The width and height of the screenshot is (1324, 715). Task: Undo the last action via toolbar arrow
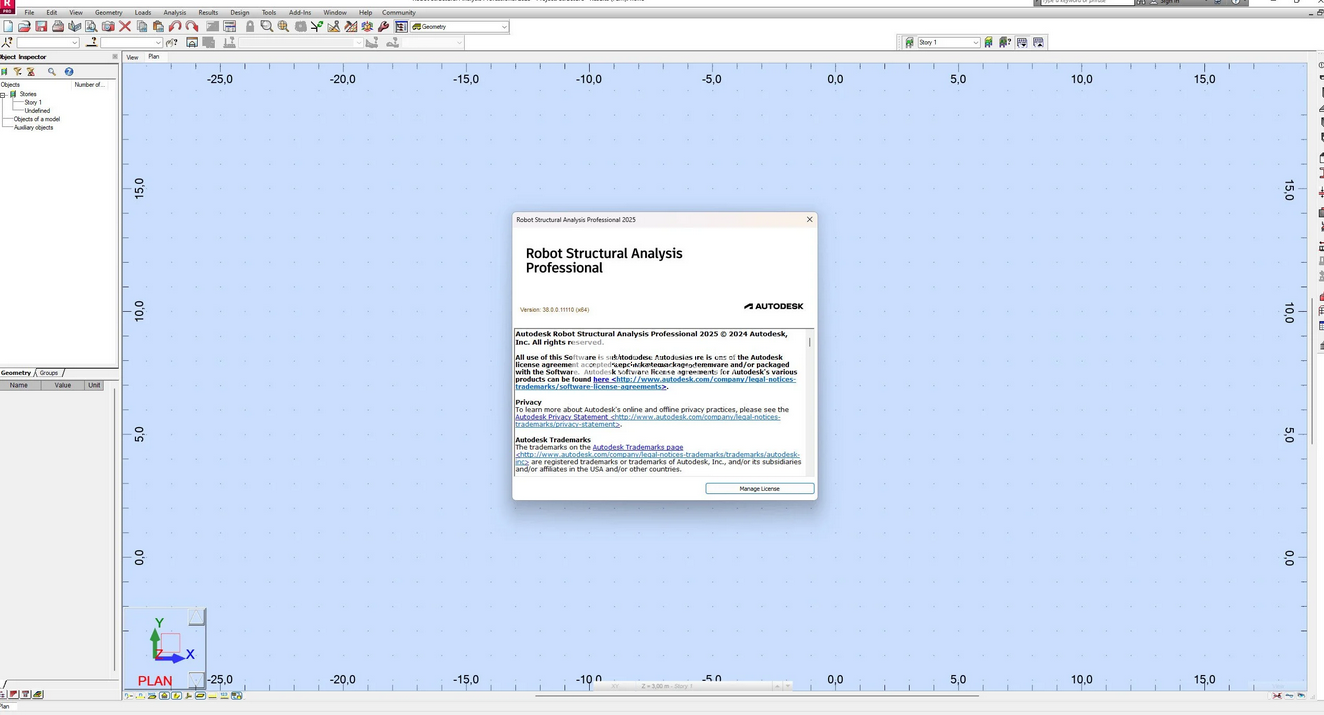[175, 27]
